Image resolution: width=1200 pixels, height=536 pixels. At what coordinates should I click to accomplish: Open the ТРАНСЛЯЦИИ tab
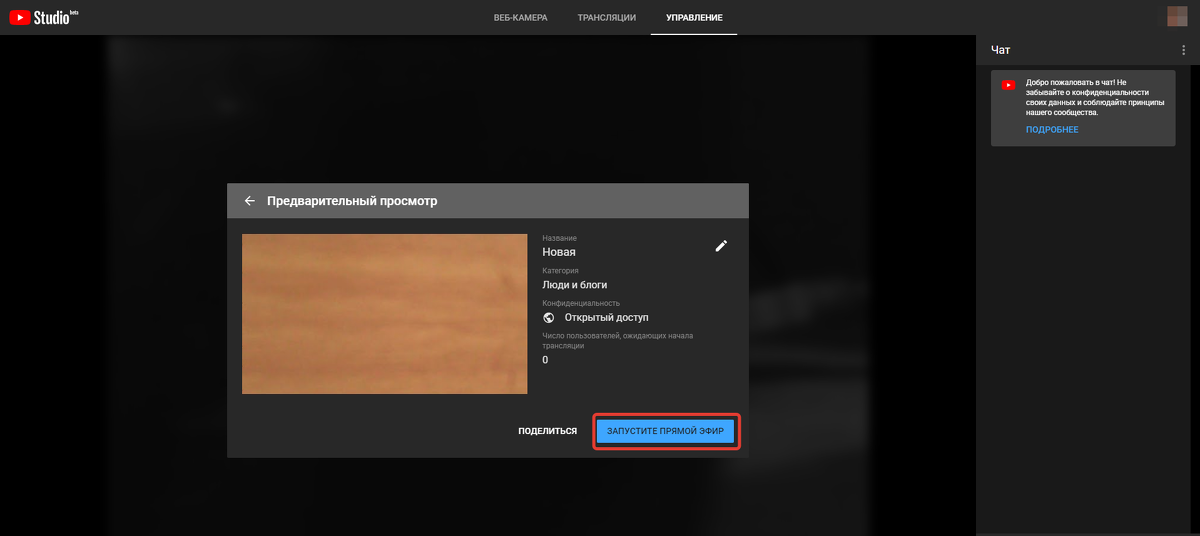coord(606,18)
